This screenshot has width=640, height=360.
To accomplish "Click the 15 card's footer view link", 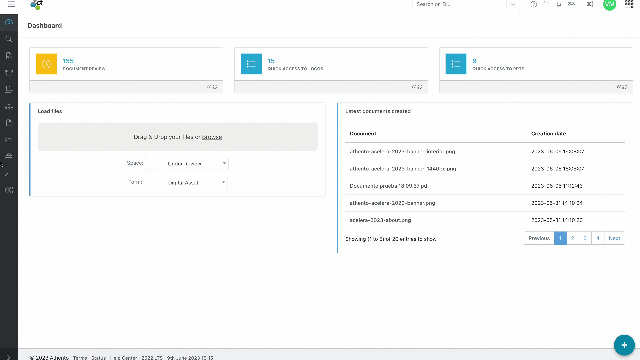I will (x=417, y=87).
